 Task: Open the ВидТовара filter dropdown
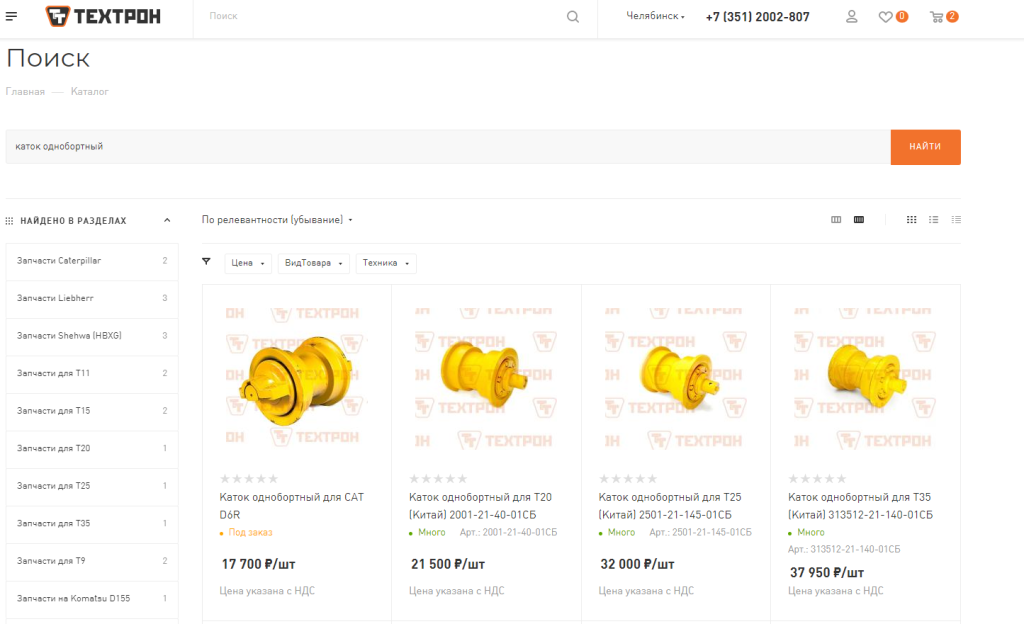click(313, 263)
